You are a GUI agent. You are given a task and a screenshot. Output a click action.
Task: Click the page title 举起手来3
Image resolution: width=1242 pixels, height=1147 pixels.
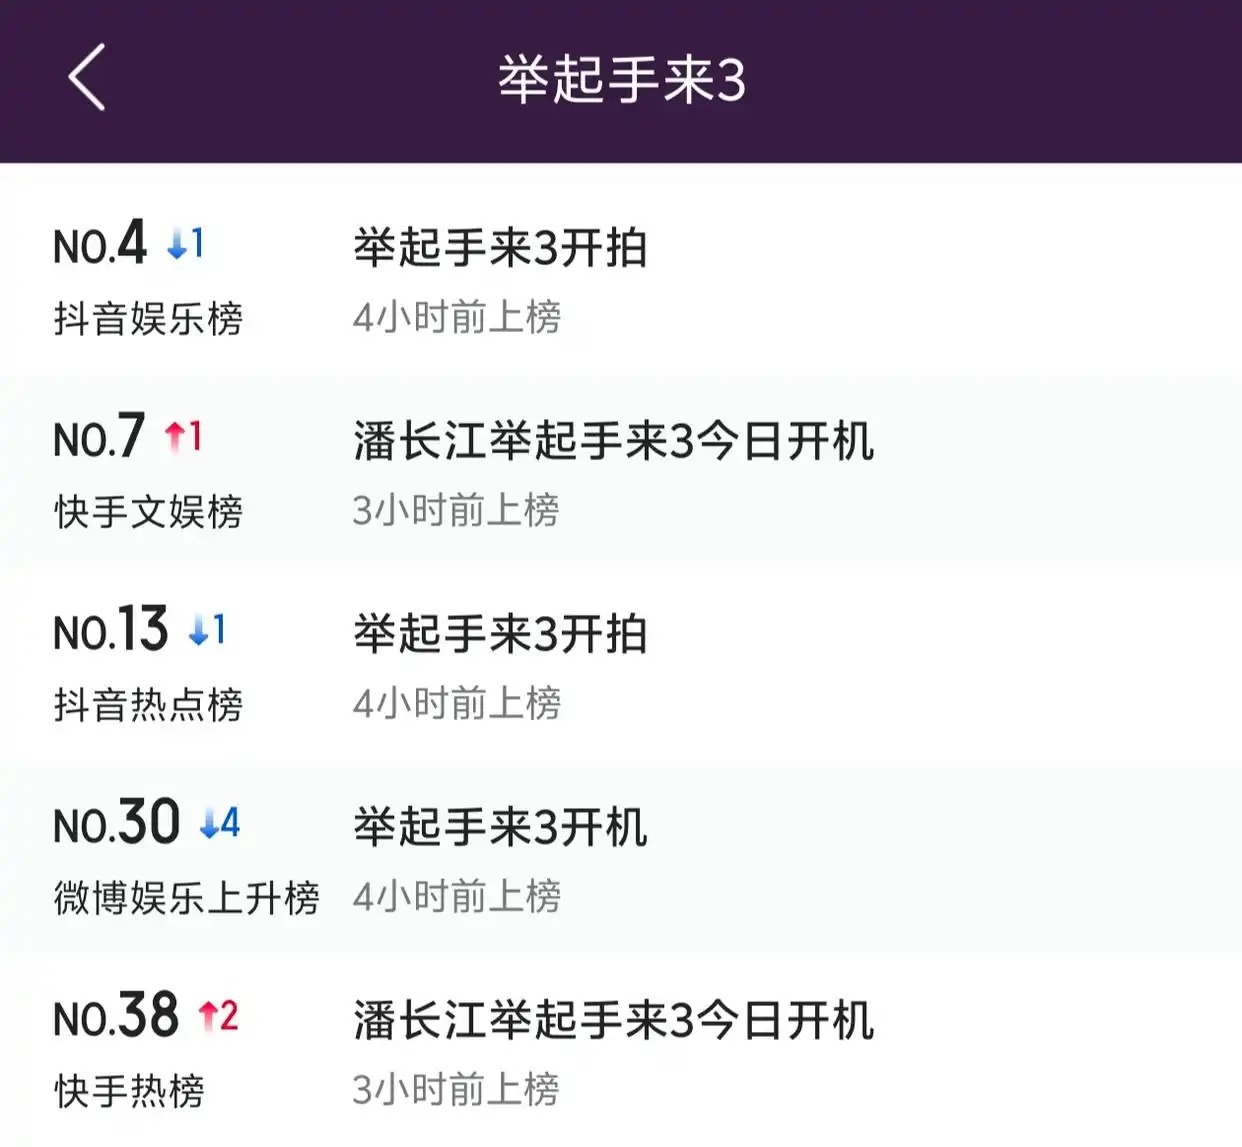(621, 80)
